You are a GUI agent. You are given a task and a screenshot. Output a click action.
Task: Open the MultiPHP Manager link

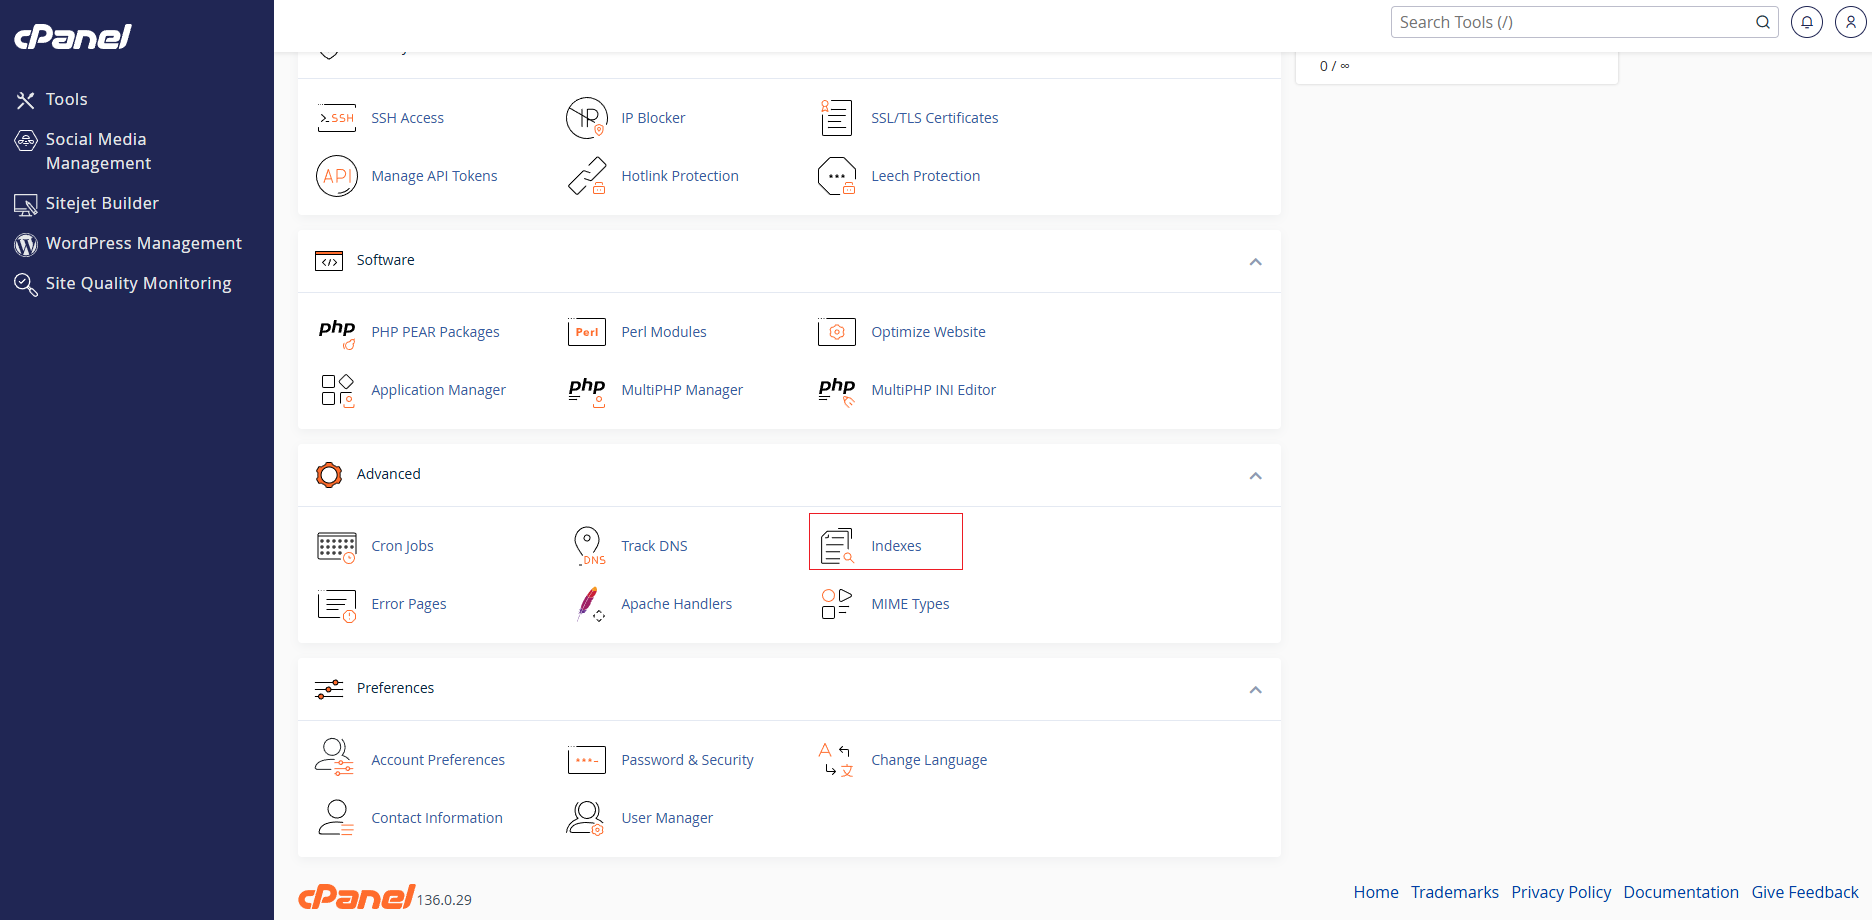682,390
